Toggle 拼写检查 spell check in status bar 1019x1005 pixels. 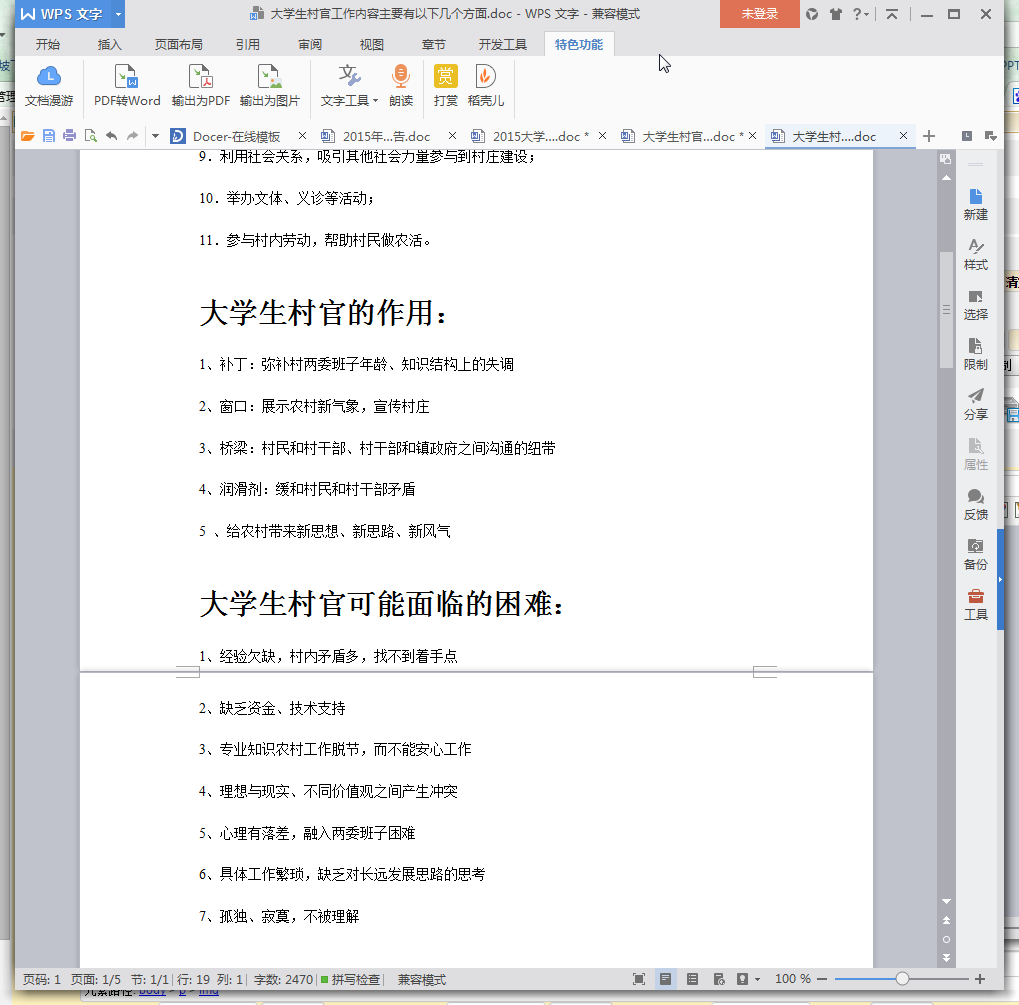(350, 979)
